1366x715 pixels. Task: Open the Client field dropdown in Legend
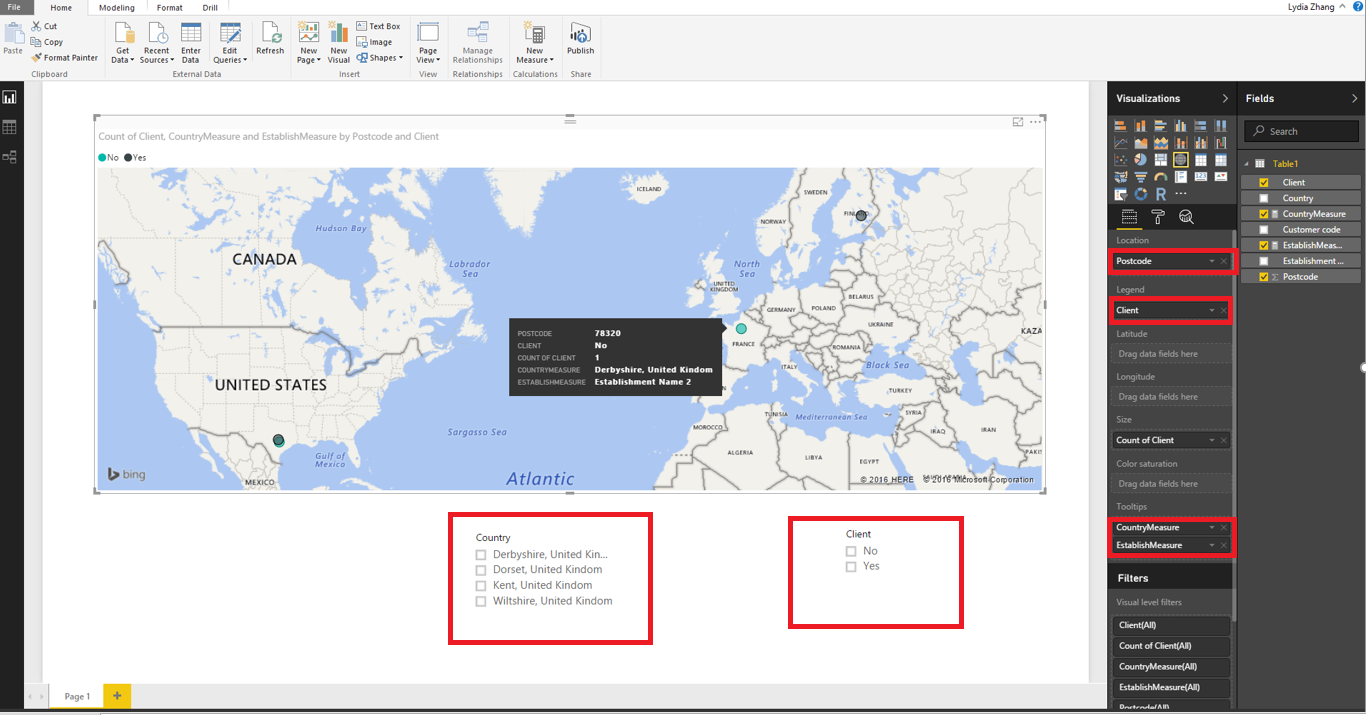click(x=1212, y=310)
